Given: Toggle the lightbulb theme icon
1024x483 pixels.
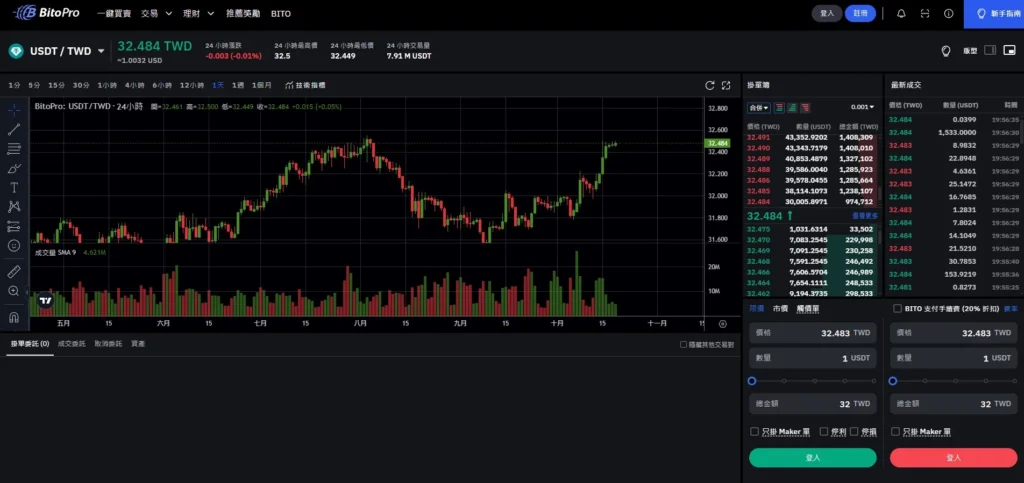Looking at the screenshot, I should 945,51.
